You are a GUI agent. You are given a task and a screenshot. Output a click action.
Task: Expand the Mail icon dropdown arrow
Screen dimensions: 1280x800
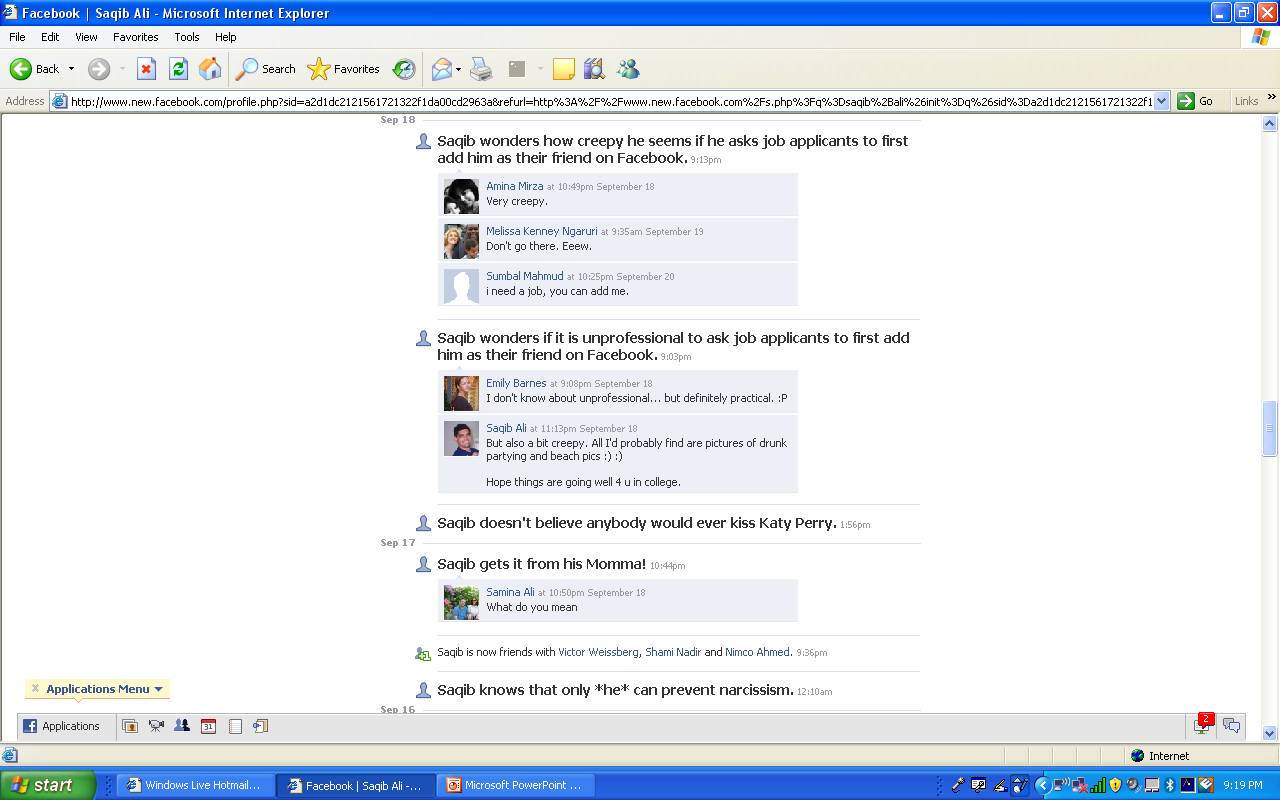tap(458, 69)
